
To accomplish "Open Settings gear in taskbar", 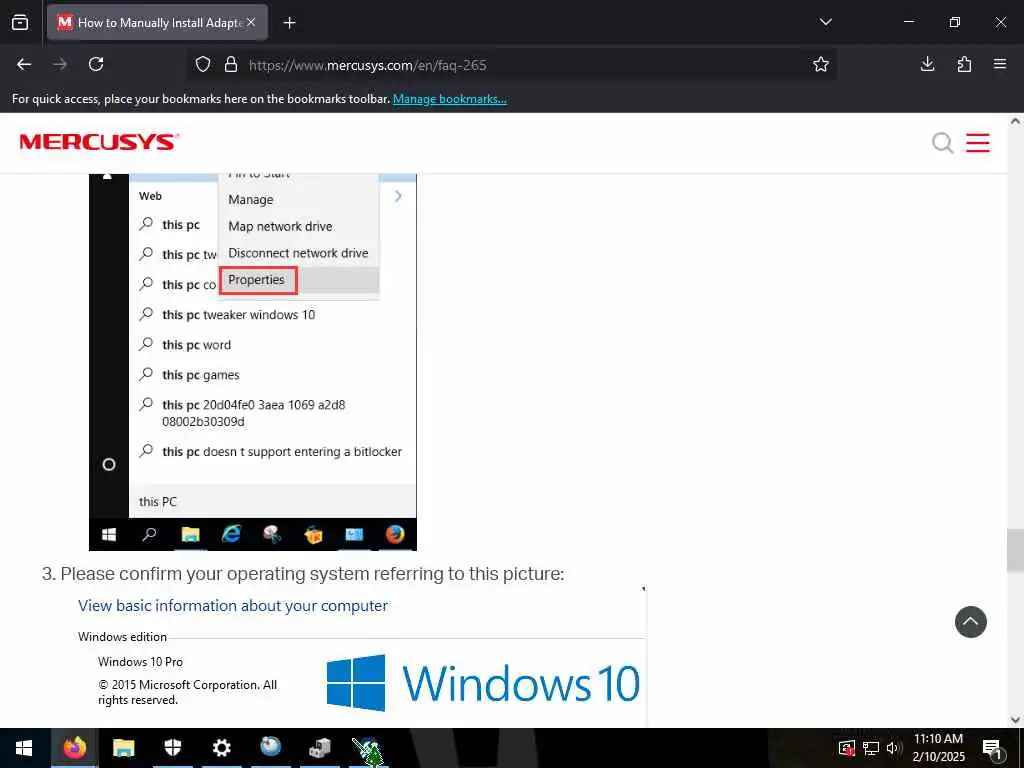I will click(221, 748).
